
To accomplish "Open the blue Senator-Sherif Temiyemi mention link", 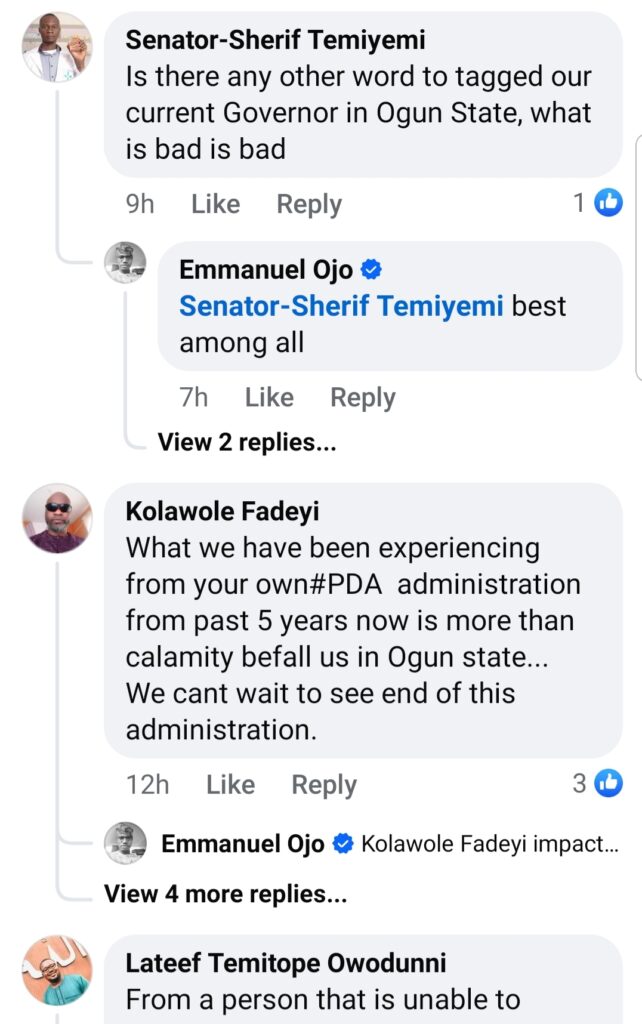I will 341,306.
